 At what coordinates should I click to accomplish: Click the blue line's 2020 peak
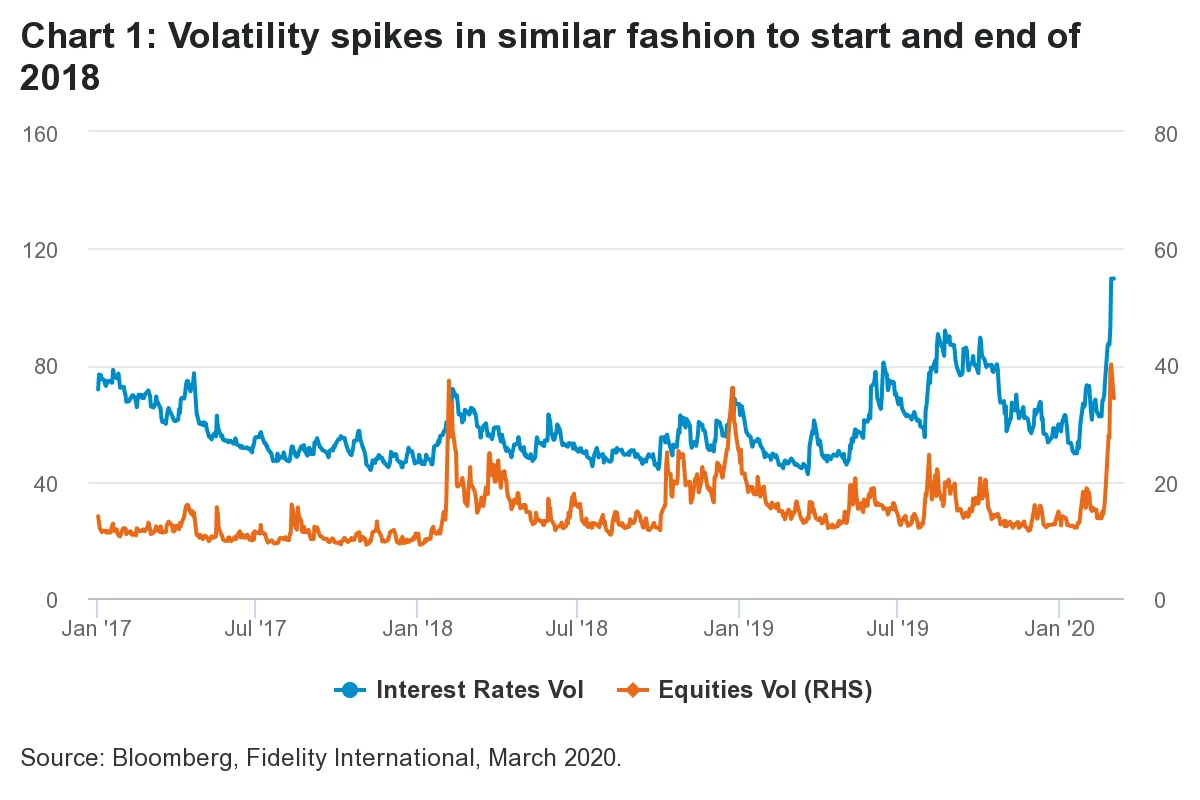1112,279
